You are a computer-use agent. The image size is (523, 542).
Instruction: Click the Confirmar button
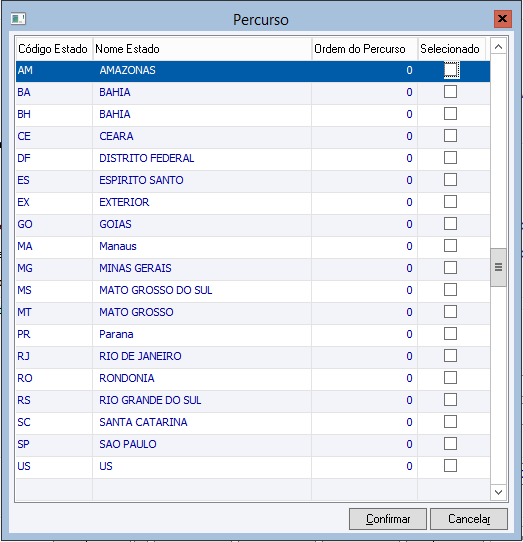click(388, 519)
